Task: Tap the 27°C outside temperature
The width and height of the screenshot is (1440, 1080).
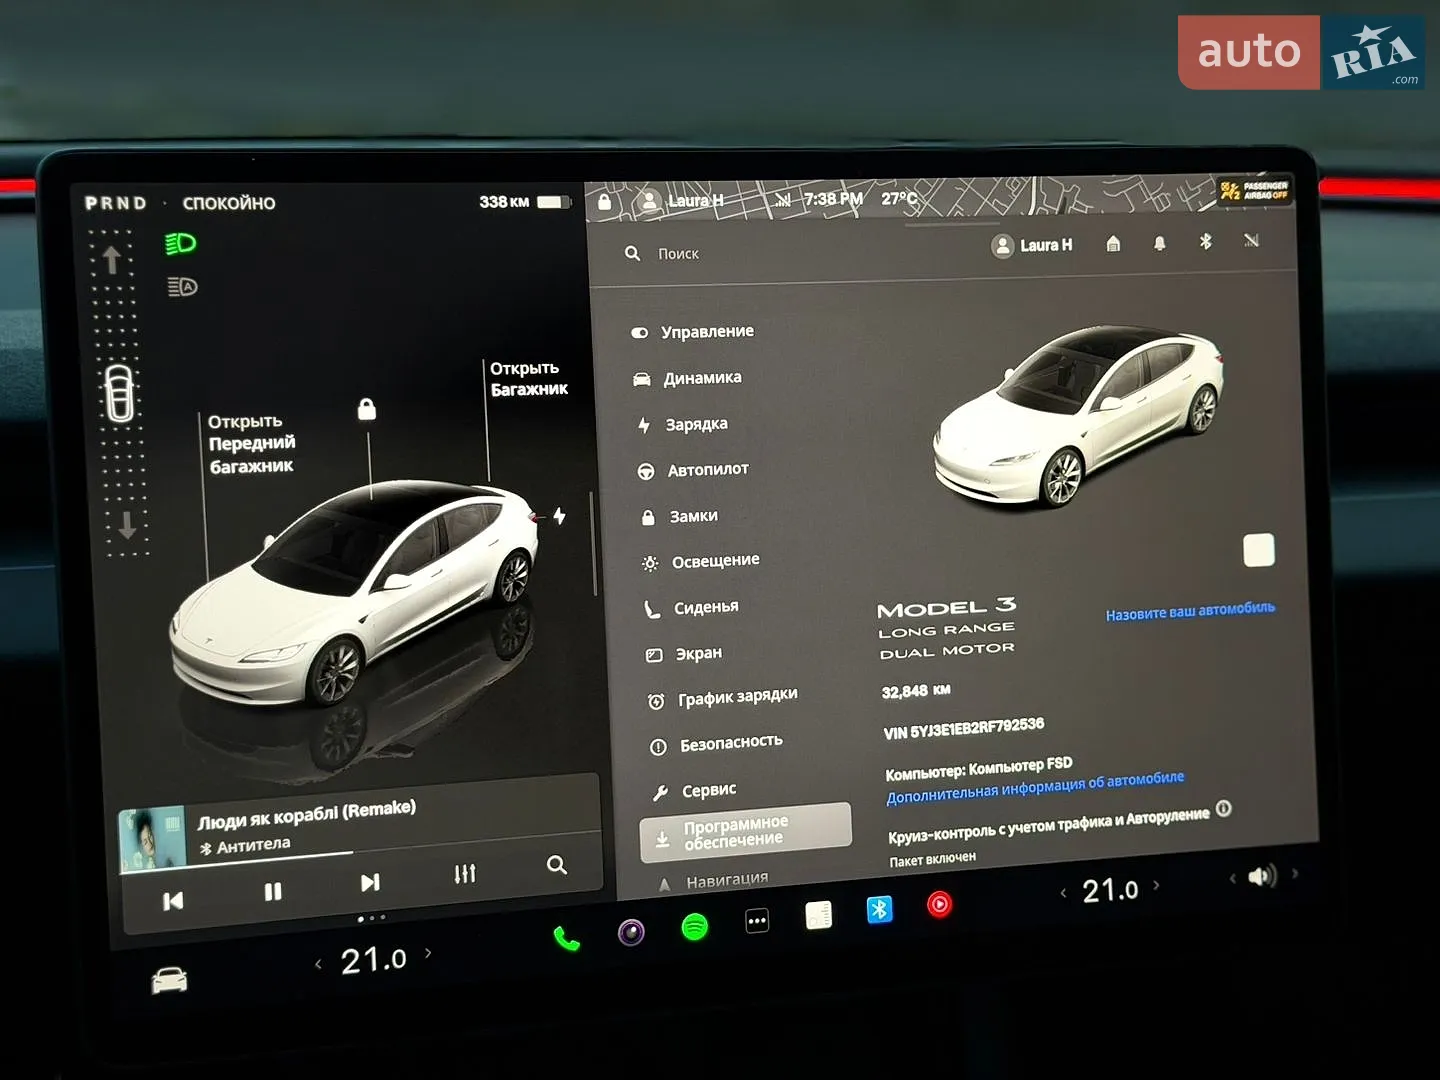Action: click(900, 199)
